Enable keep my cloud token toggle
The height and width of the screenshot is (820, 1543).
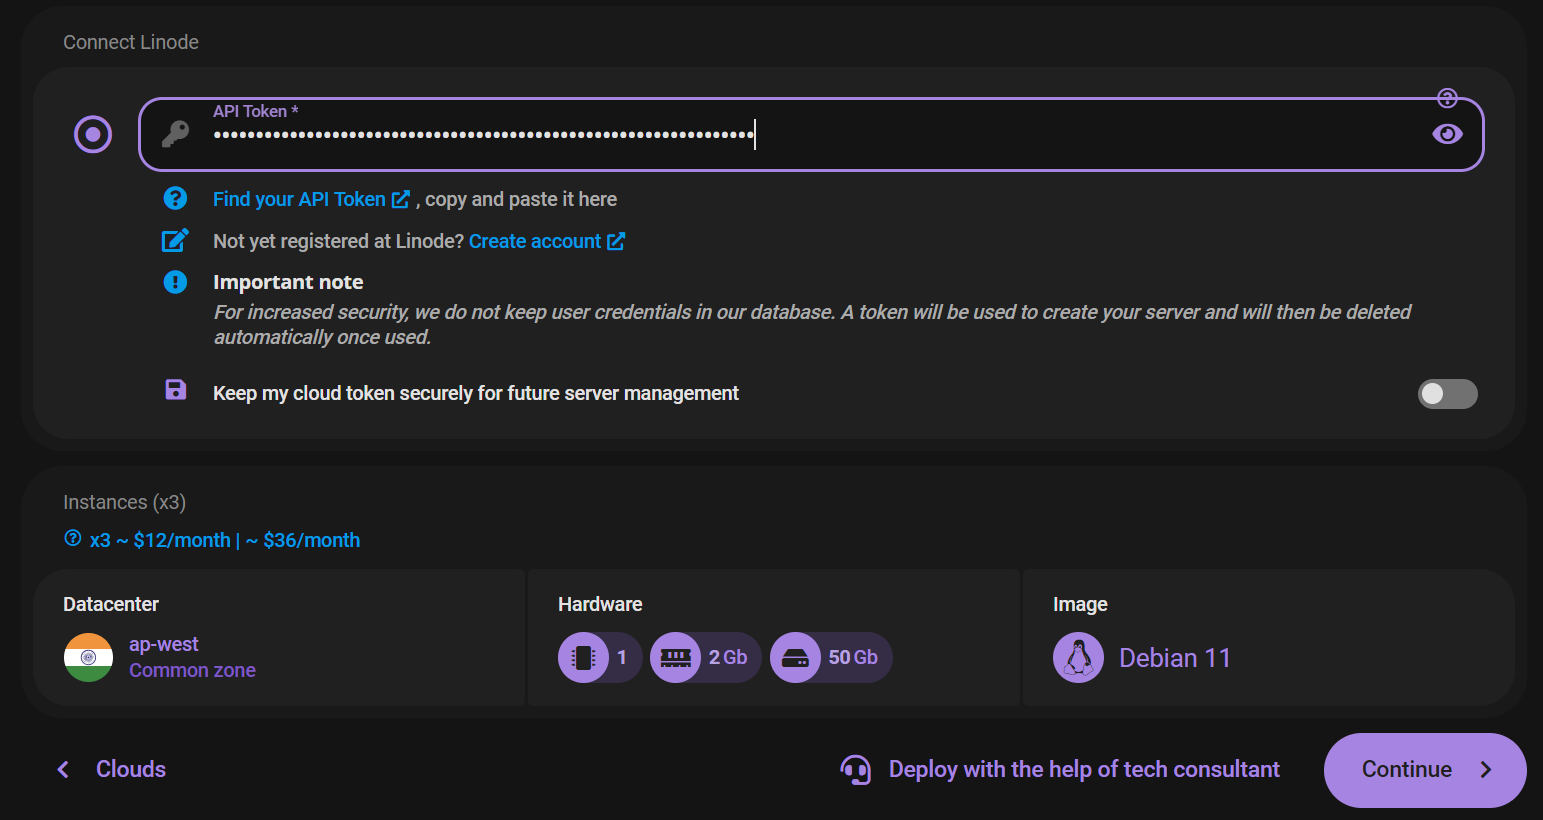pyautogui.click(x=1447, y=394)
